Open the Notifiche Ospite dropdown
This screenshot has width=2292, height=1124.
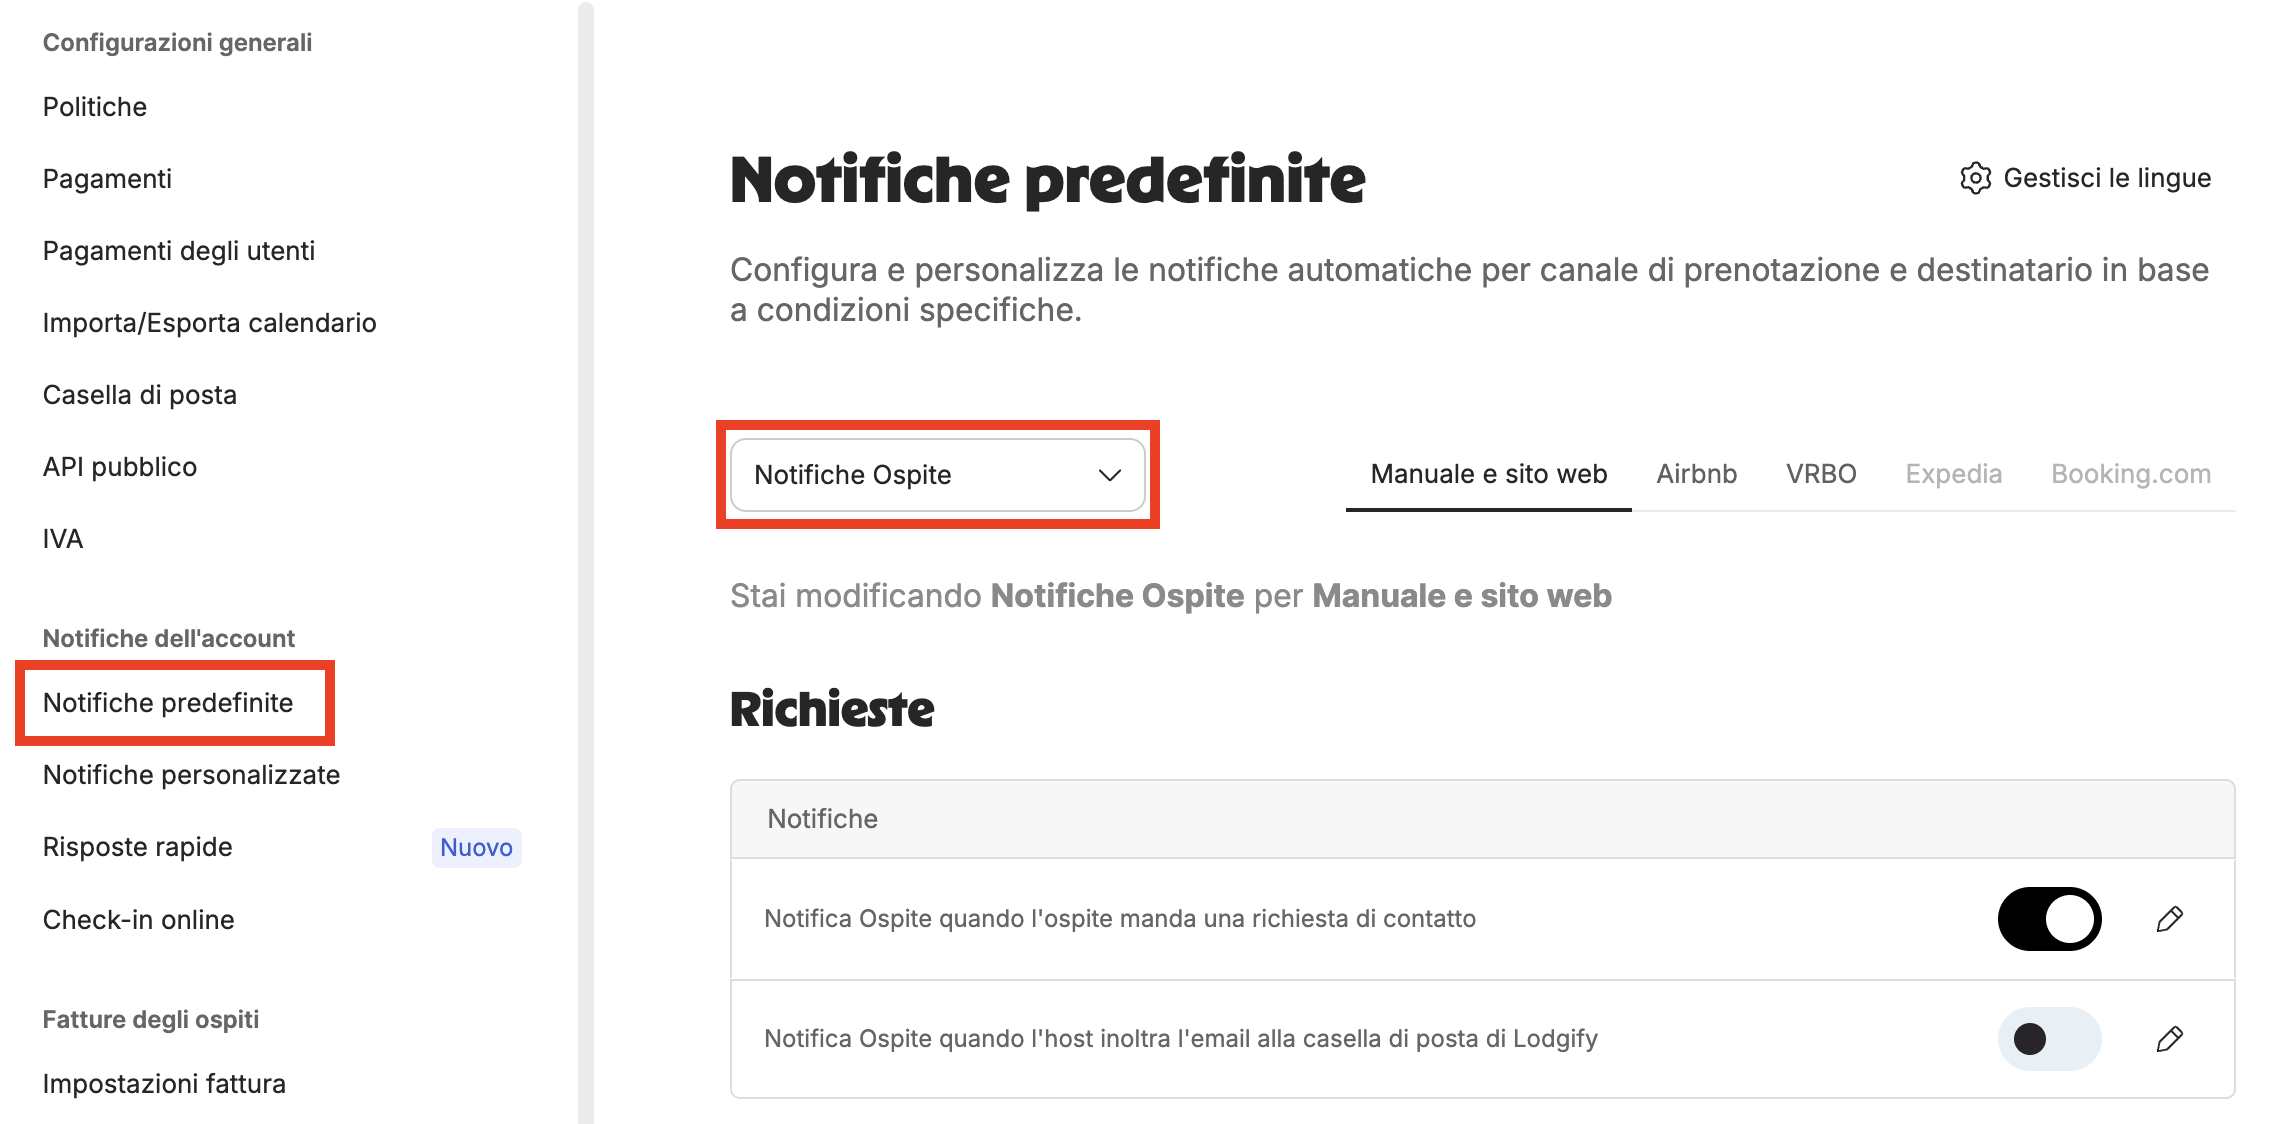(937, 475)
